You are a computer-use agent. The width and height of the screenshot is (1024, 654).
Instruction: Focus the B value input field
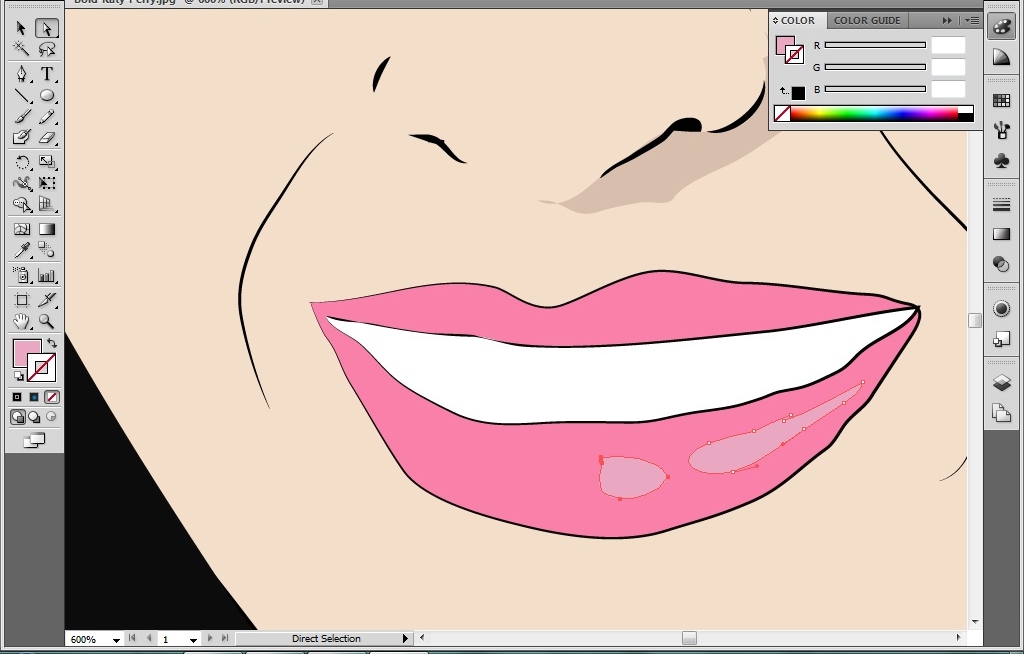[948, 90]
